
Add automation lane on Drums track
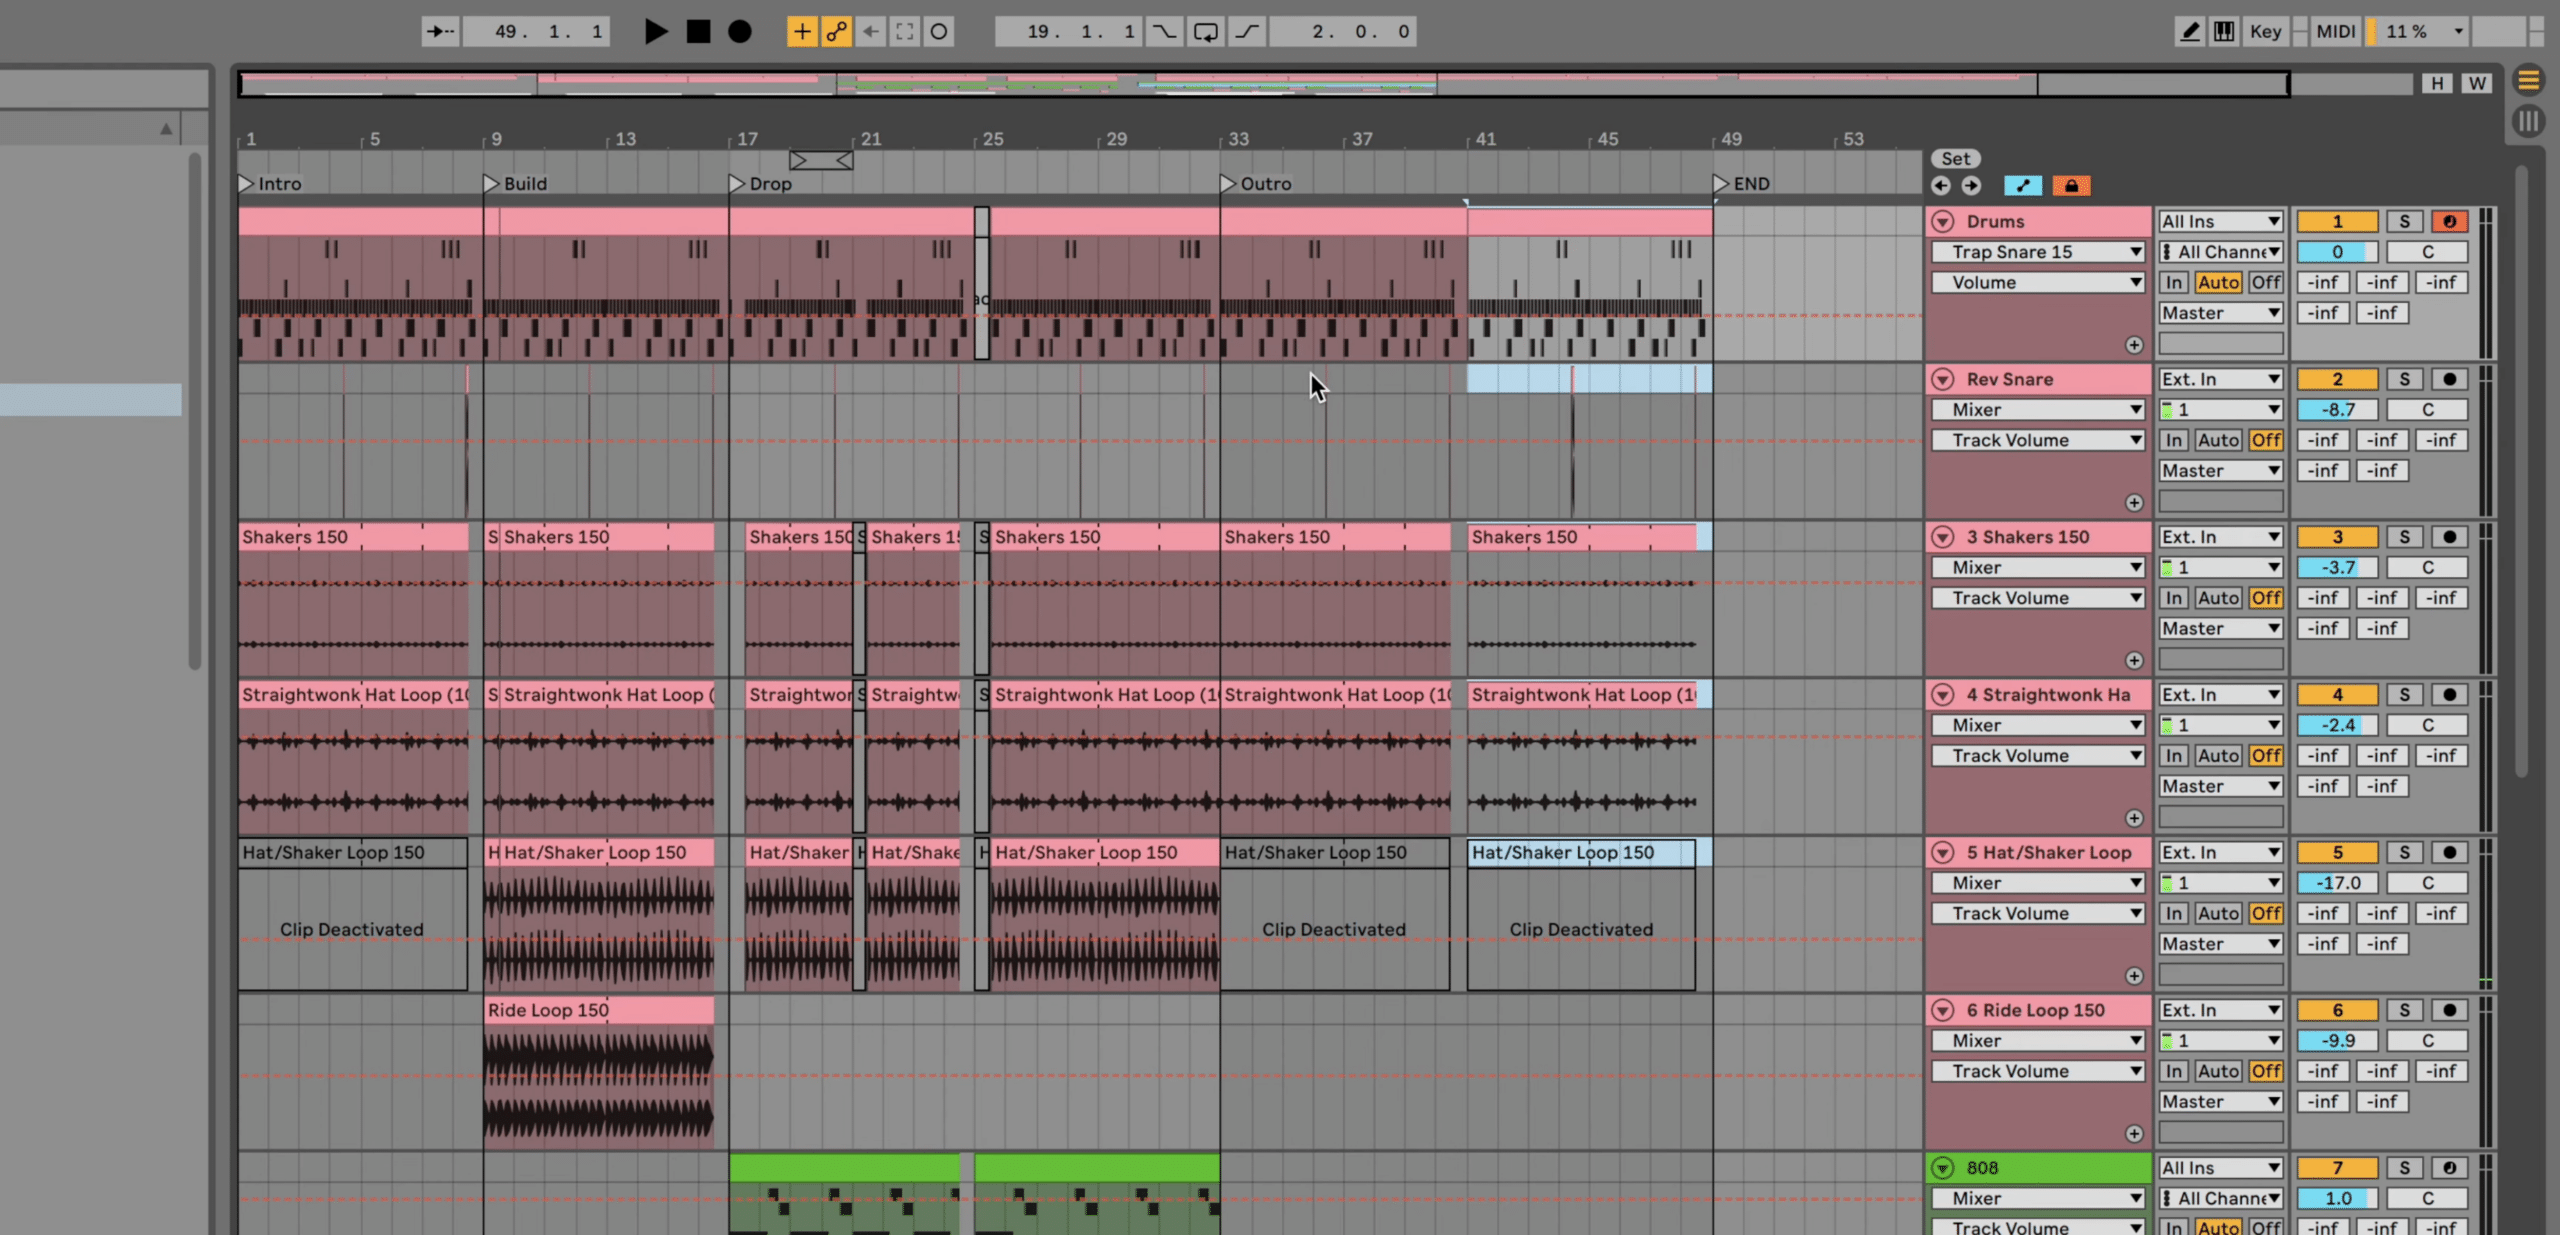(2134, 345)
